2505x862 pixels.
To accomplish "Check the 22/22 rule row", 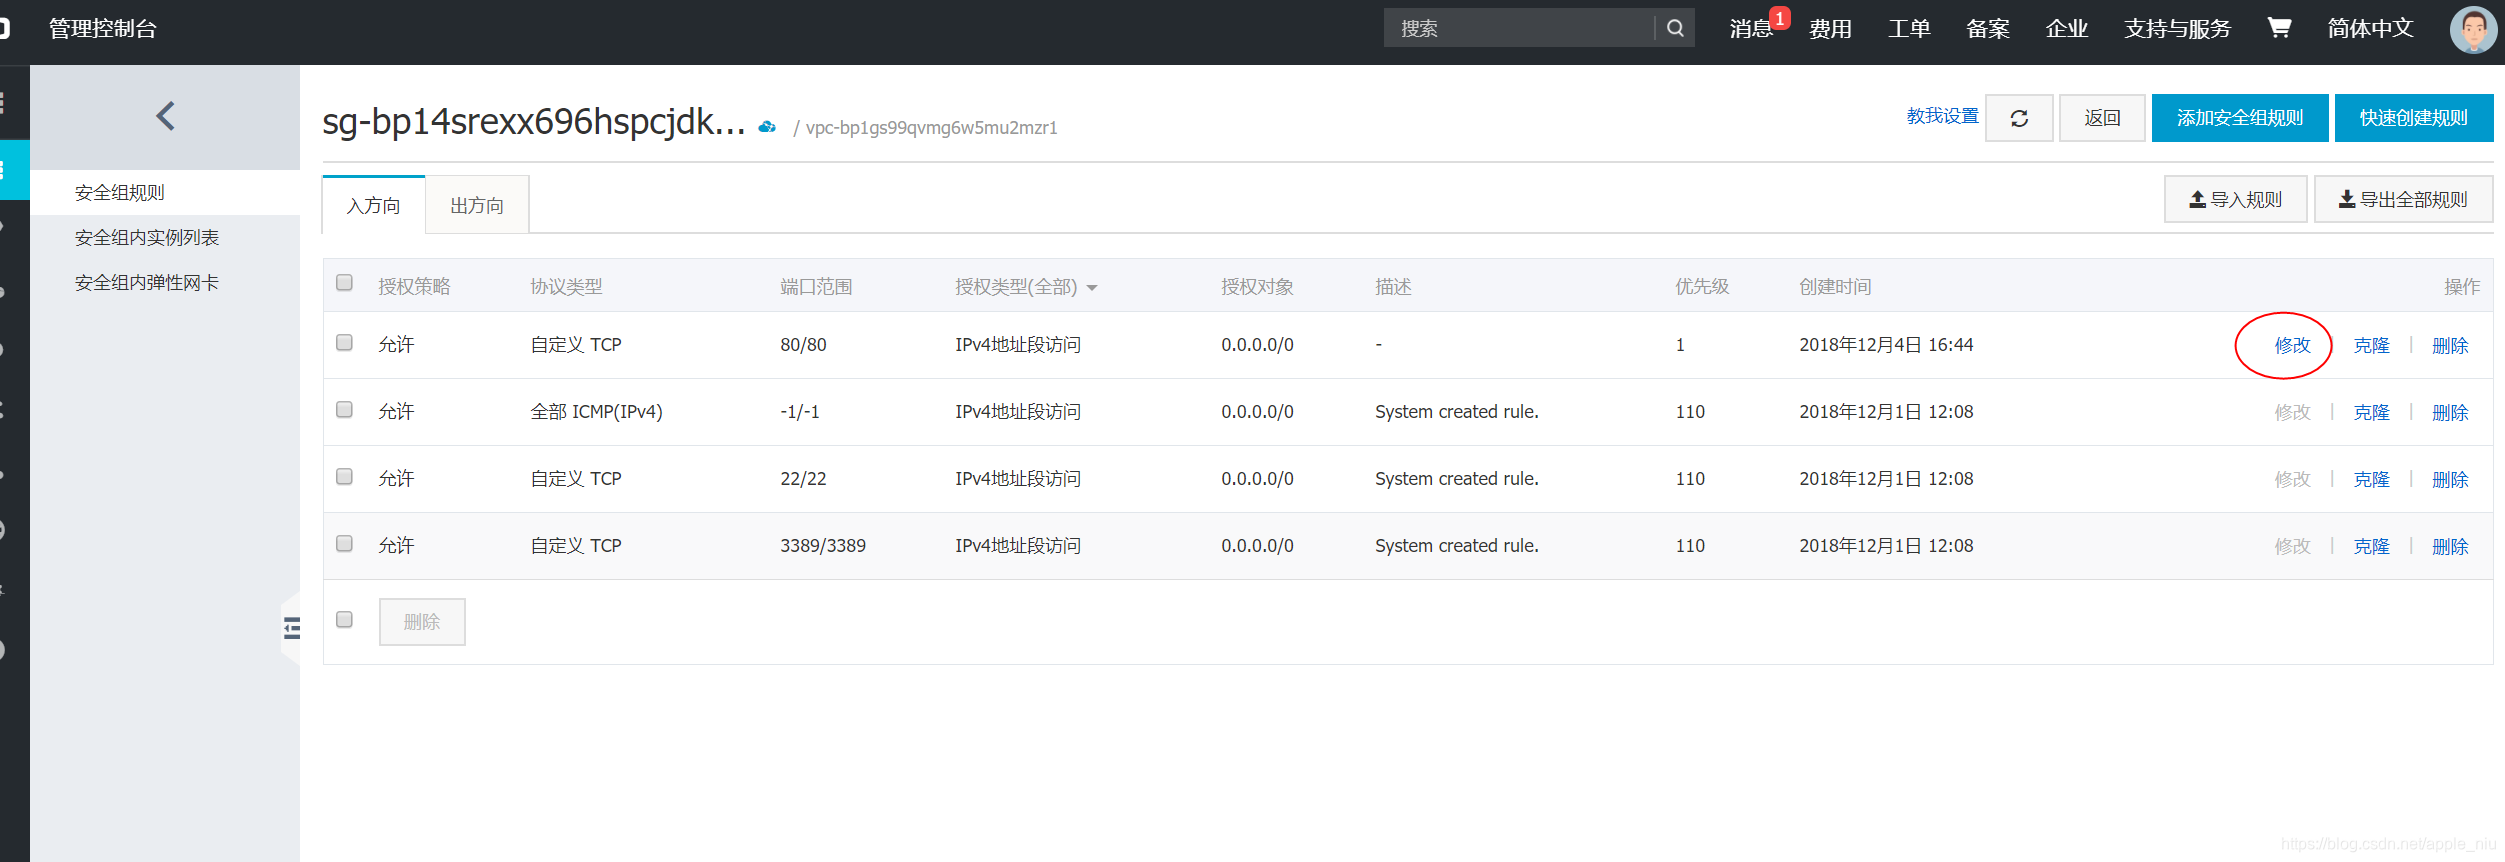I will pos(345,477).
